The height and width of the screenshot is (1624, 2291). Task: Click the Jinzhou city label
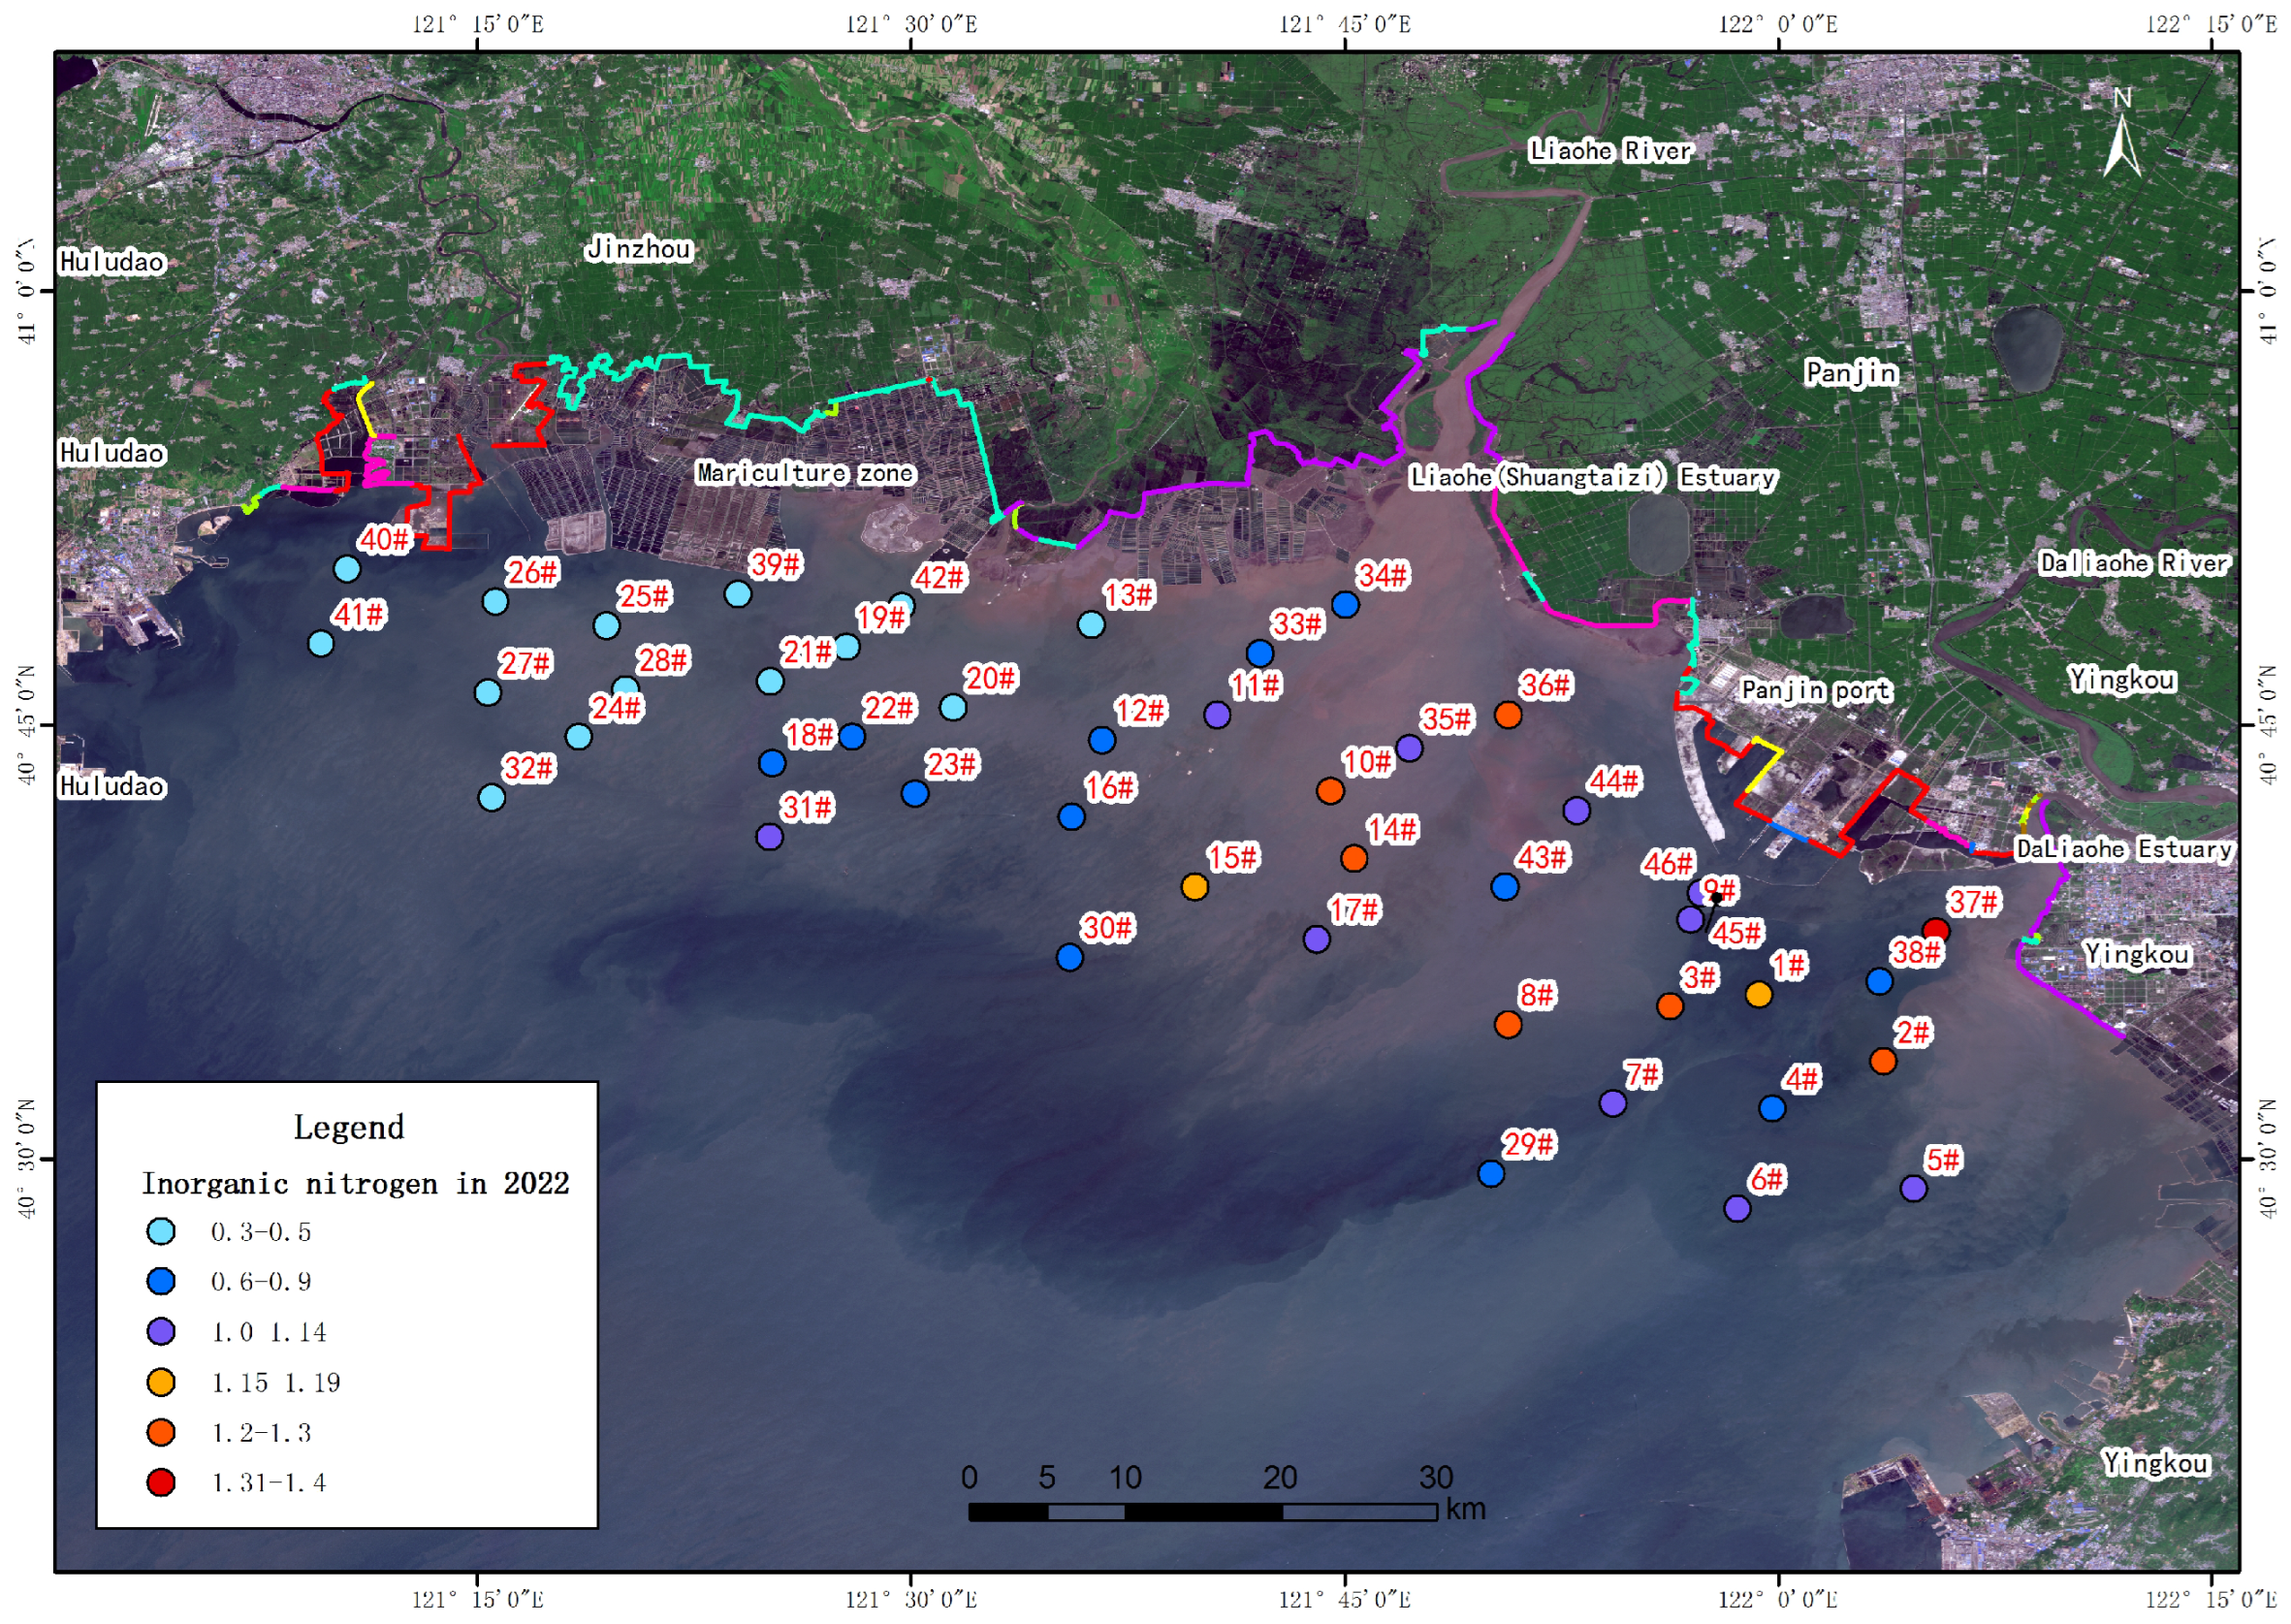point(639,249)
